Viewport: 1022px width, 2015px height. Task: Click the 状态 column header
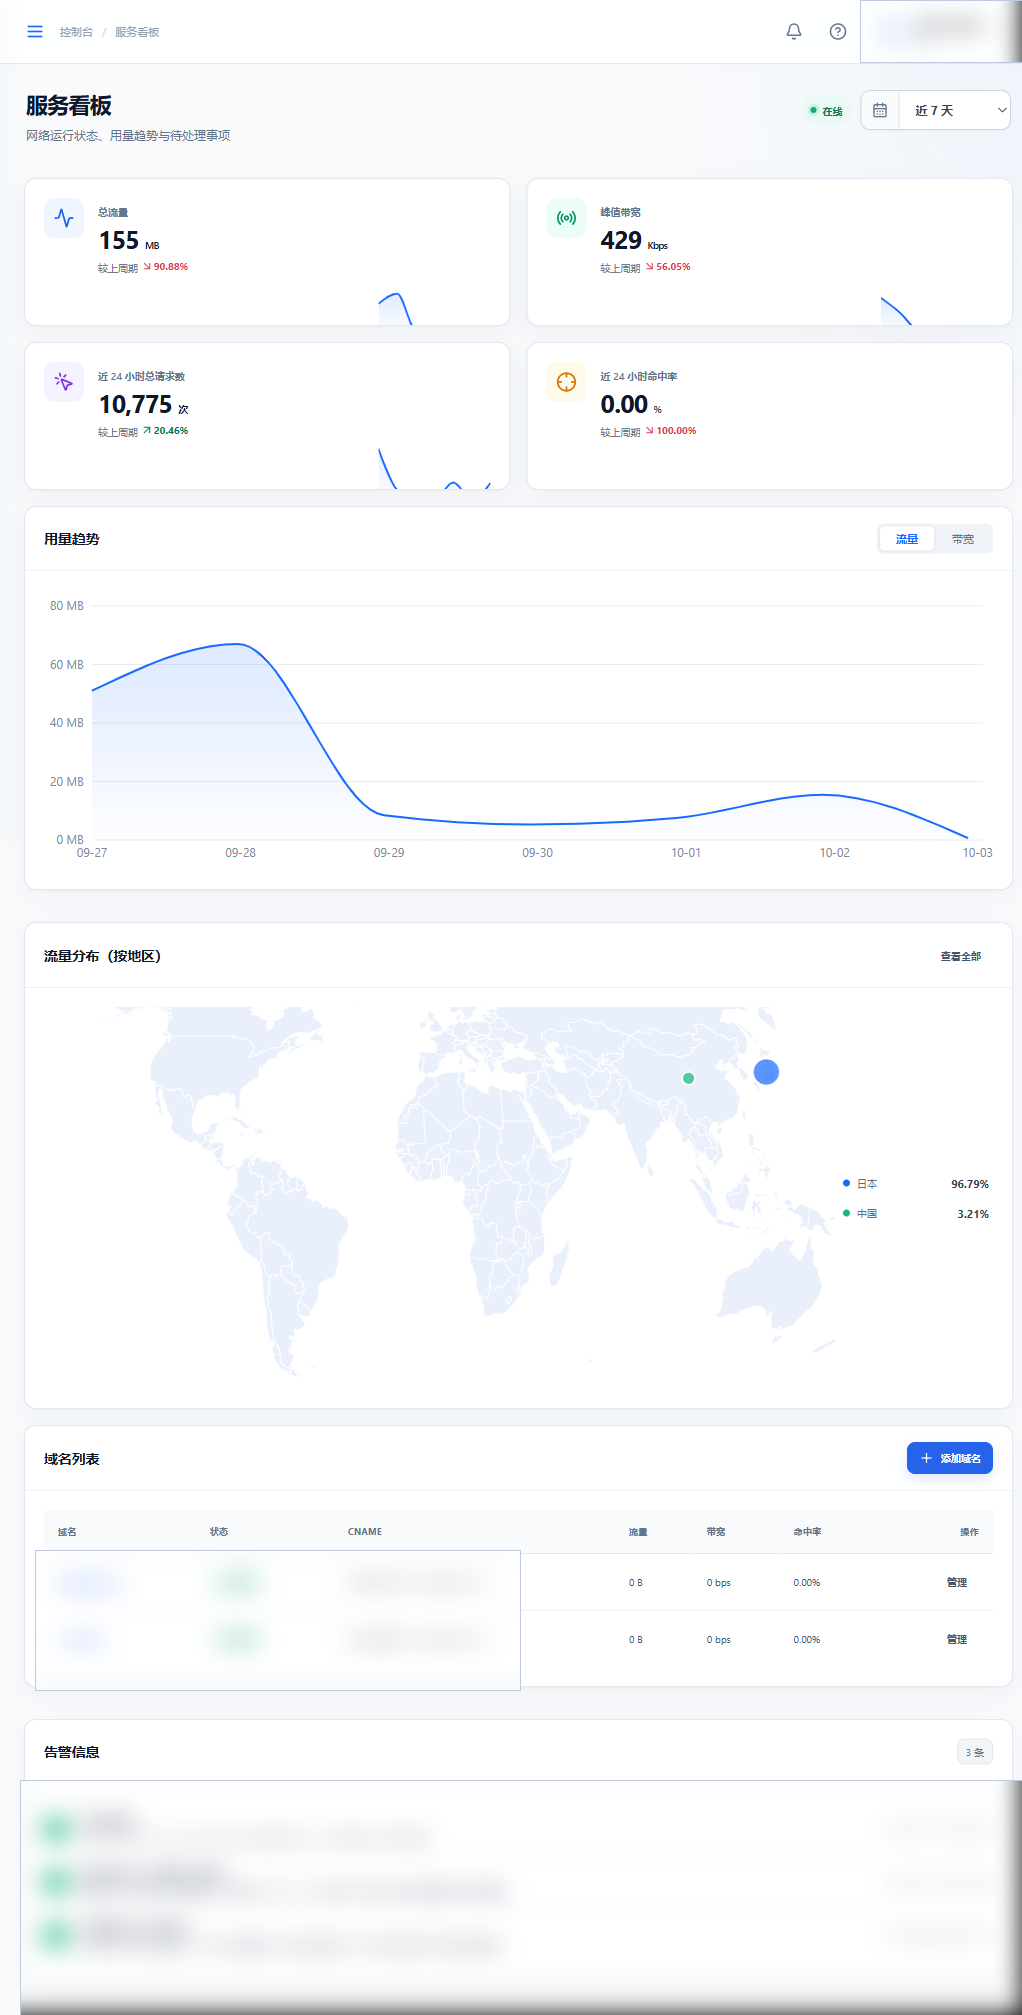[x=219, y=1532]
